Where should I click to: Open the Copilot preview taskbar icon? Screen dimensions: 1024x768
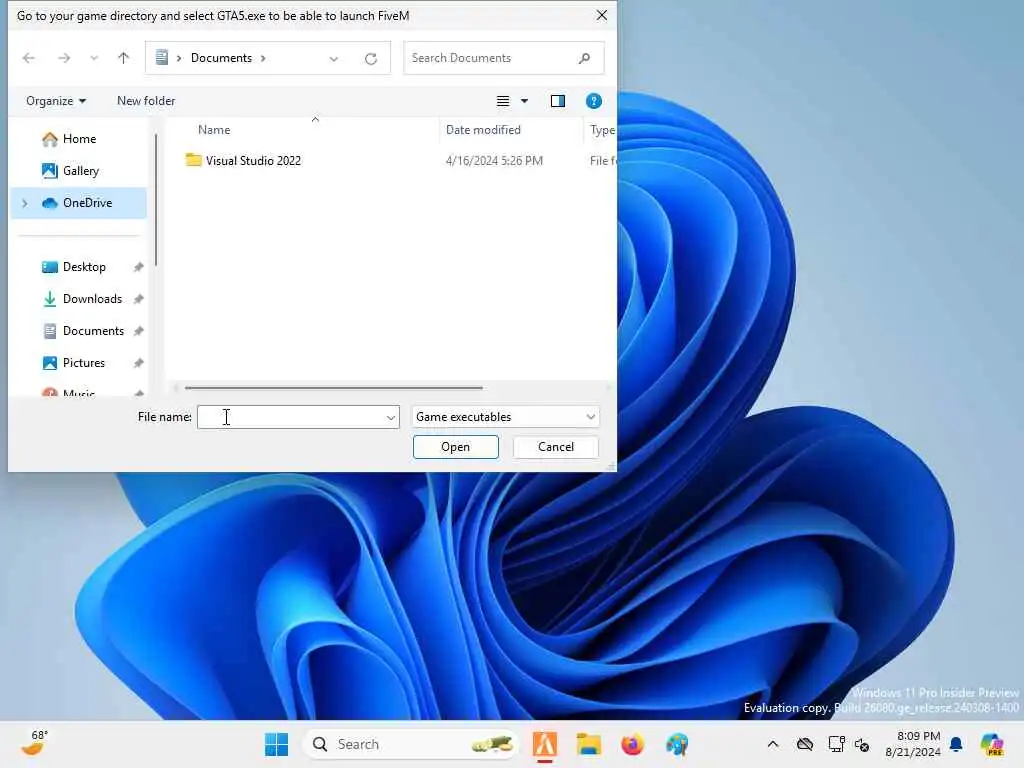click(992, 744)
